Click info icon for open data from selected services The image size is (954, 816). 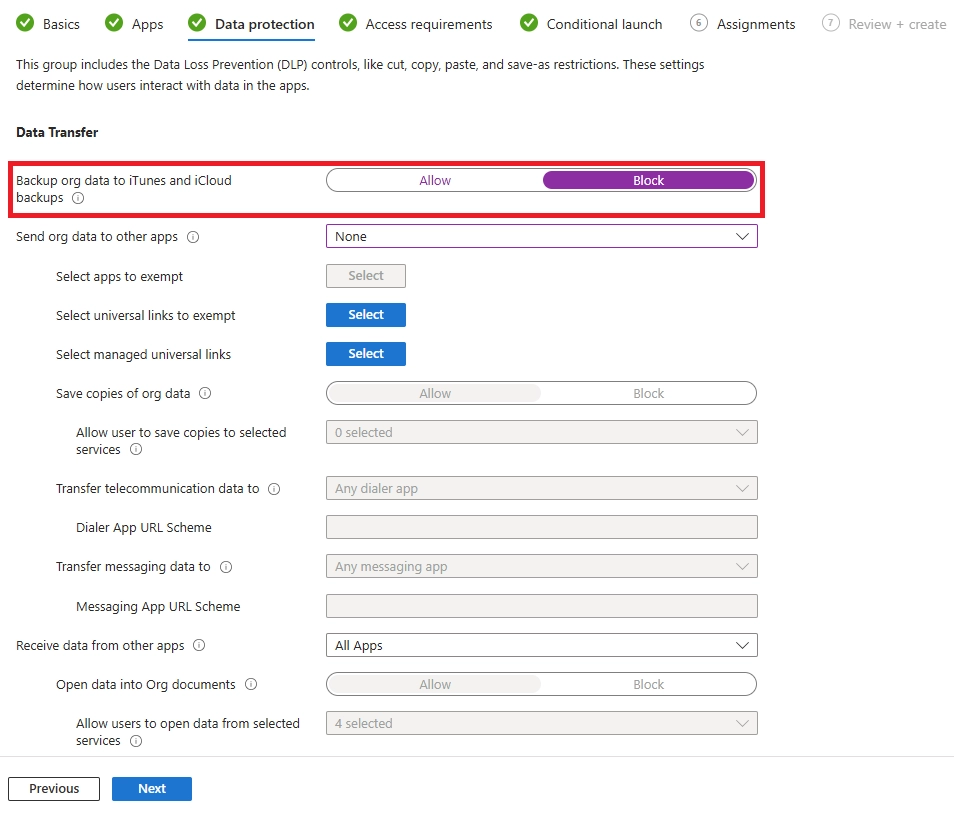(136, 741)
